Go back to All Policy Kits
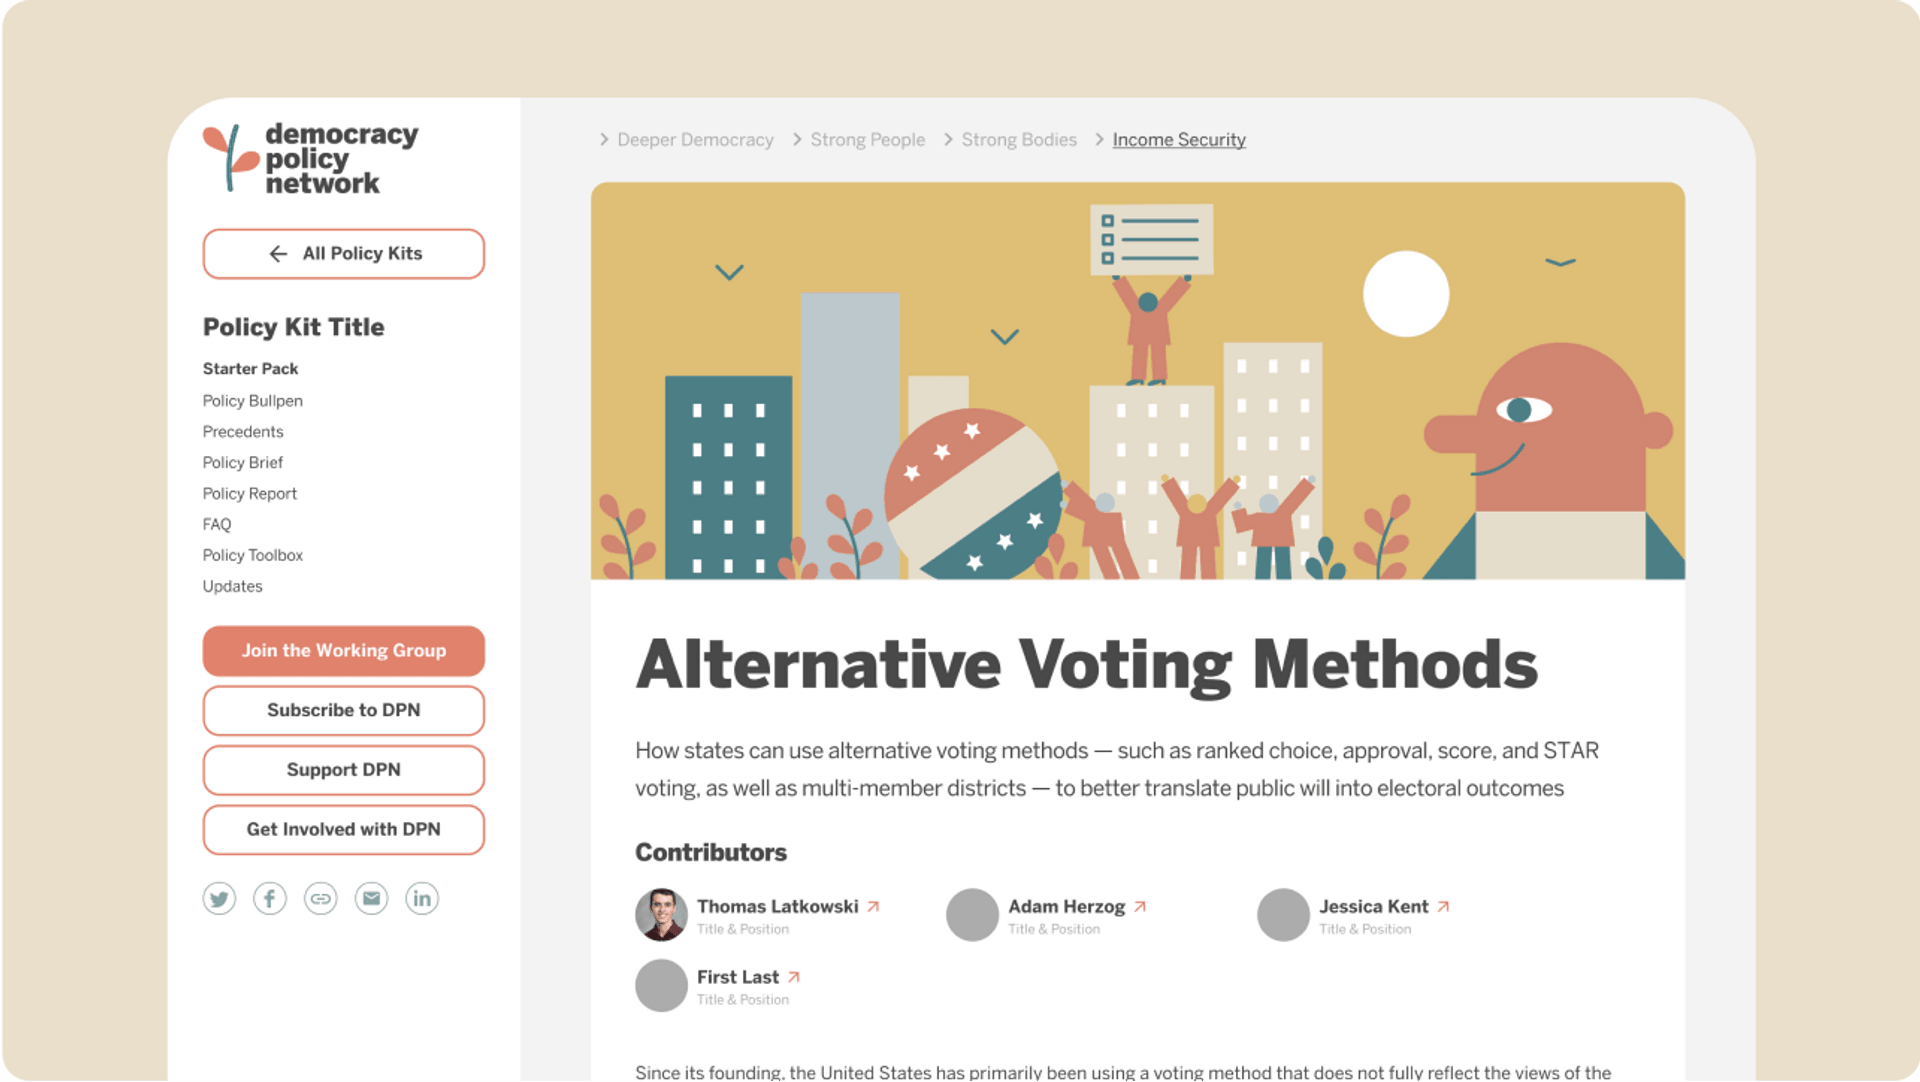 point(343,254)
